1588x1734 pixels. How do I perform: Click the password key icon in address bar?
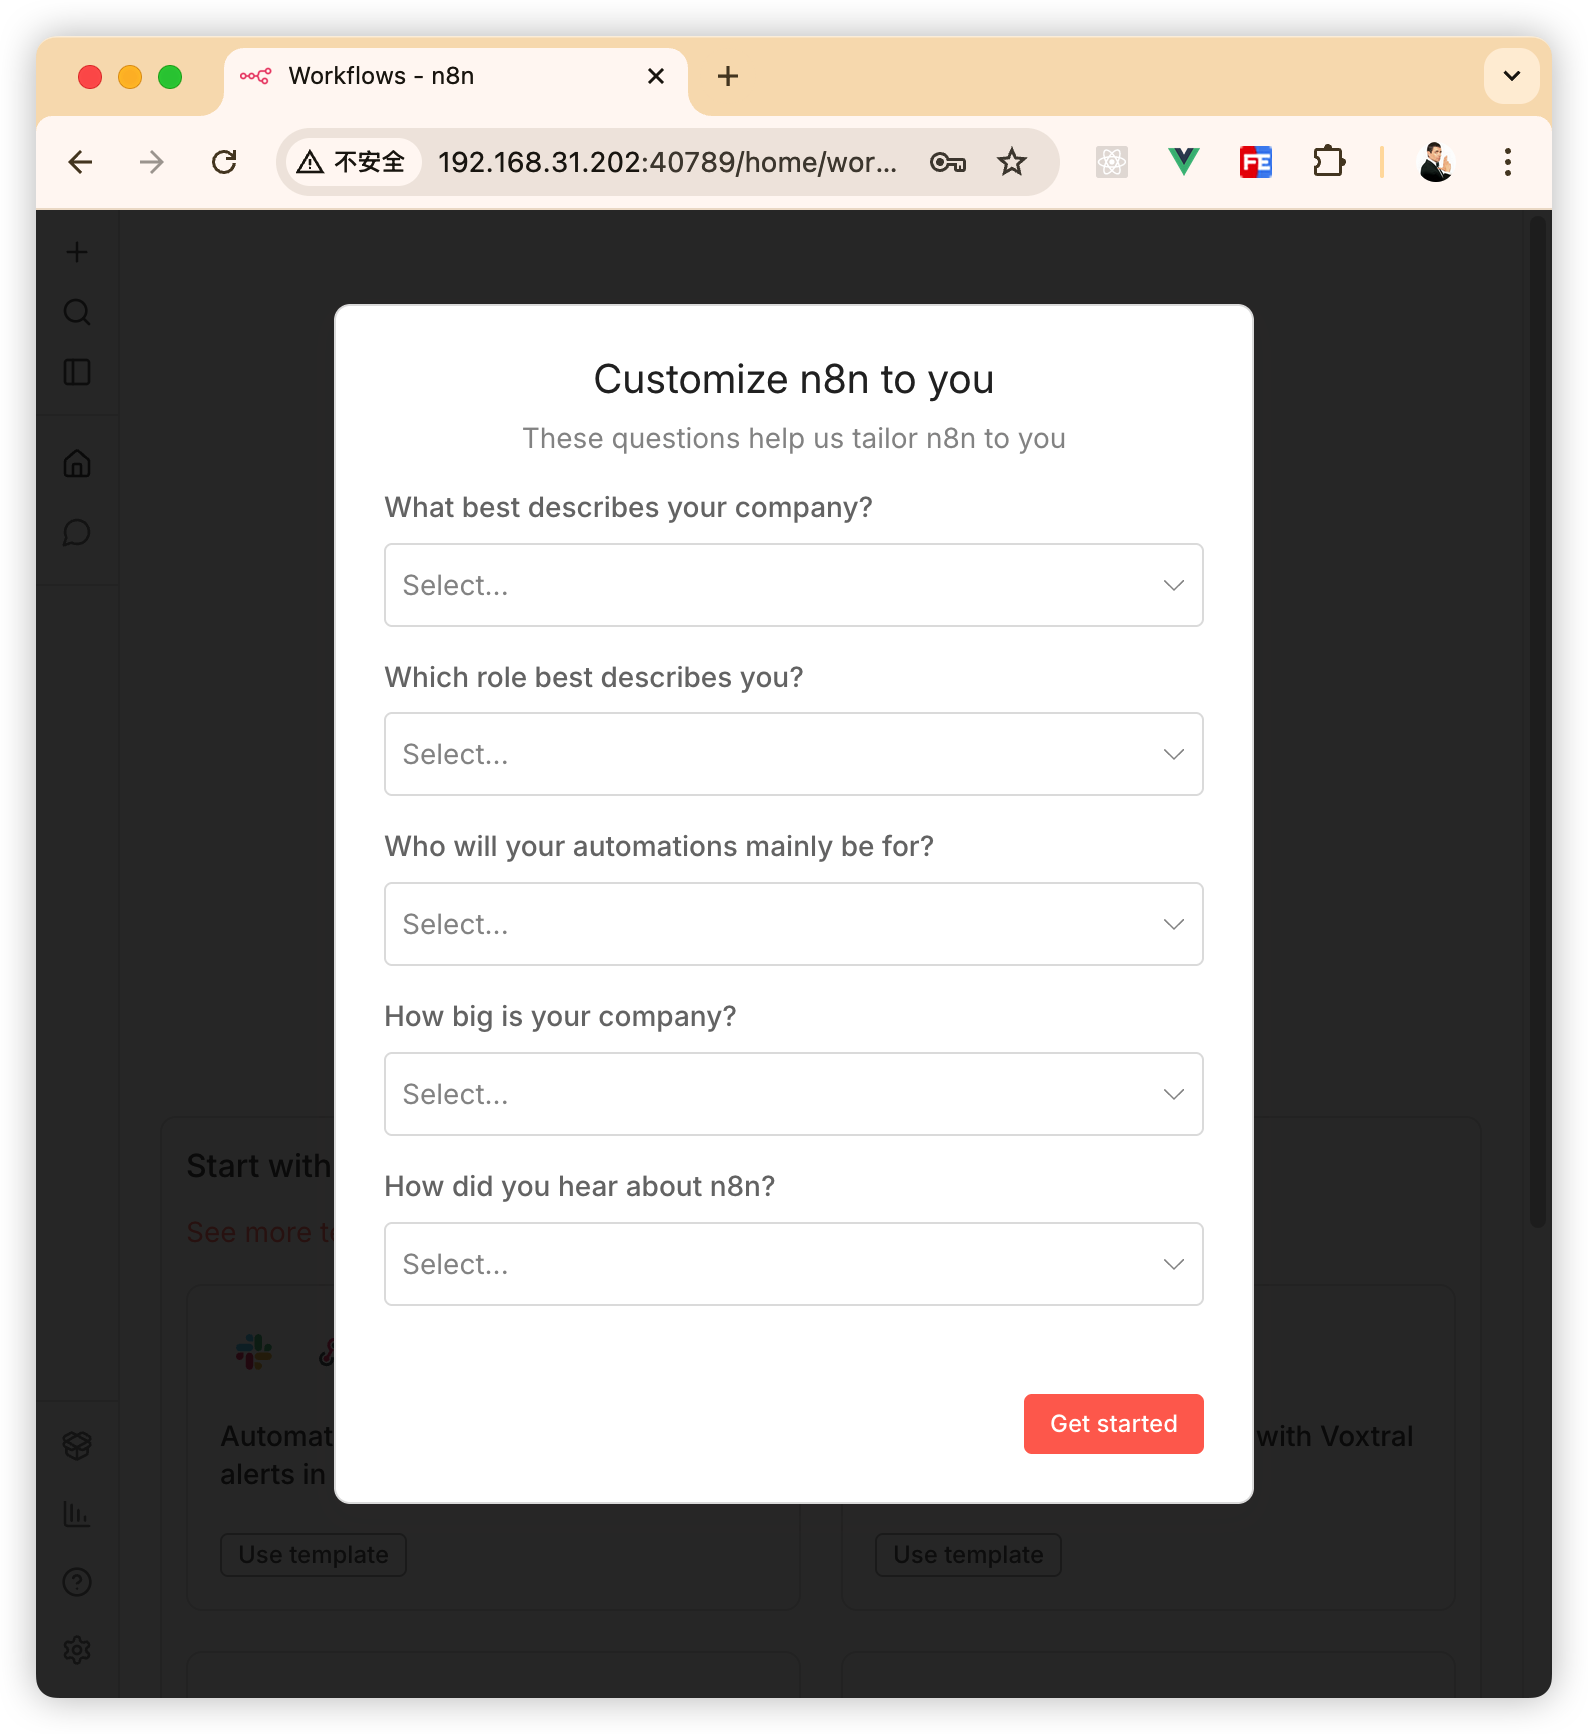947,162
